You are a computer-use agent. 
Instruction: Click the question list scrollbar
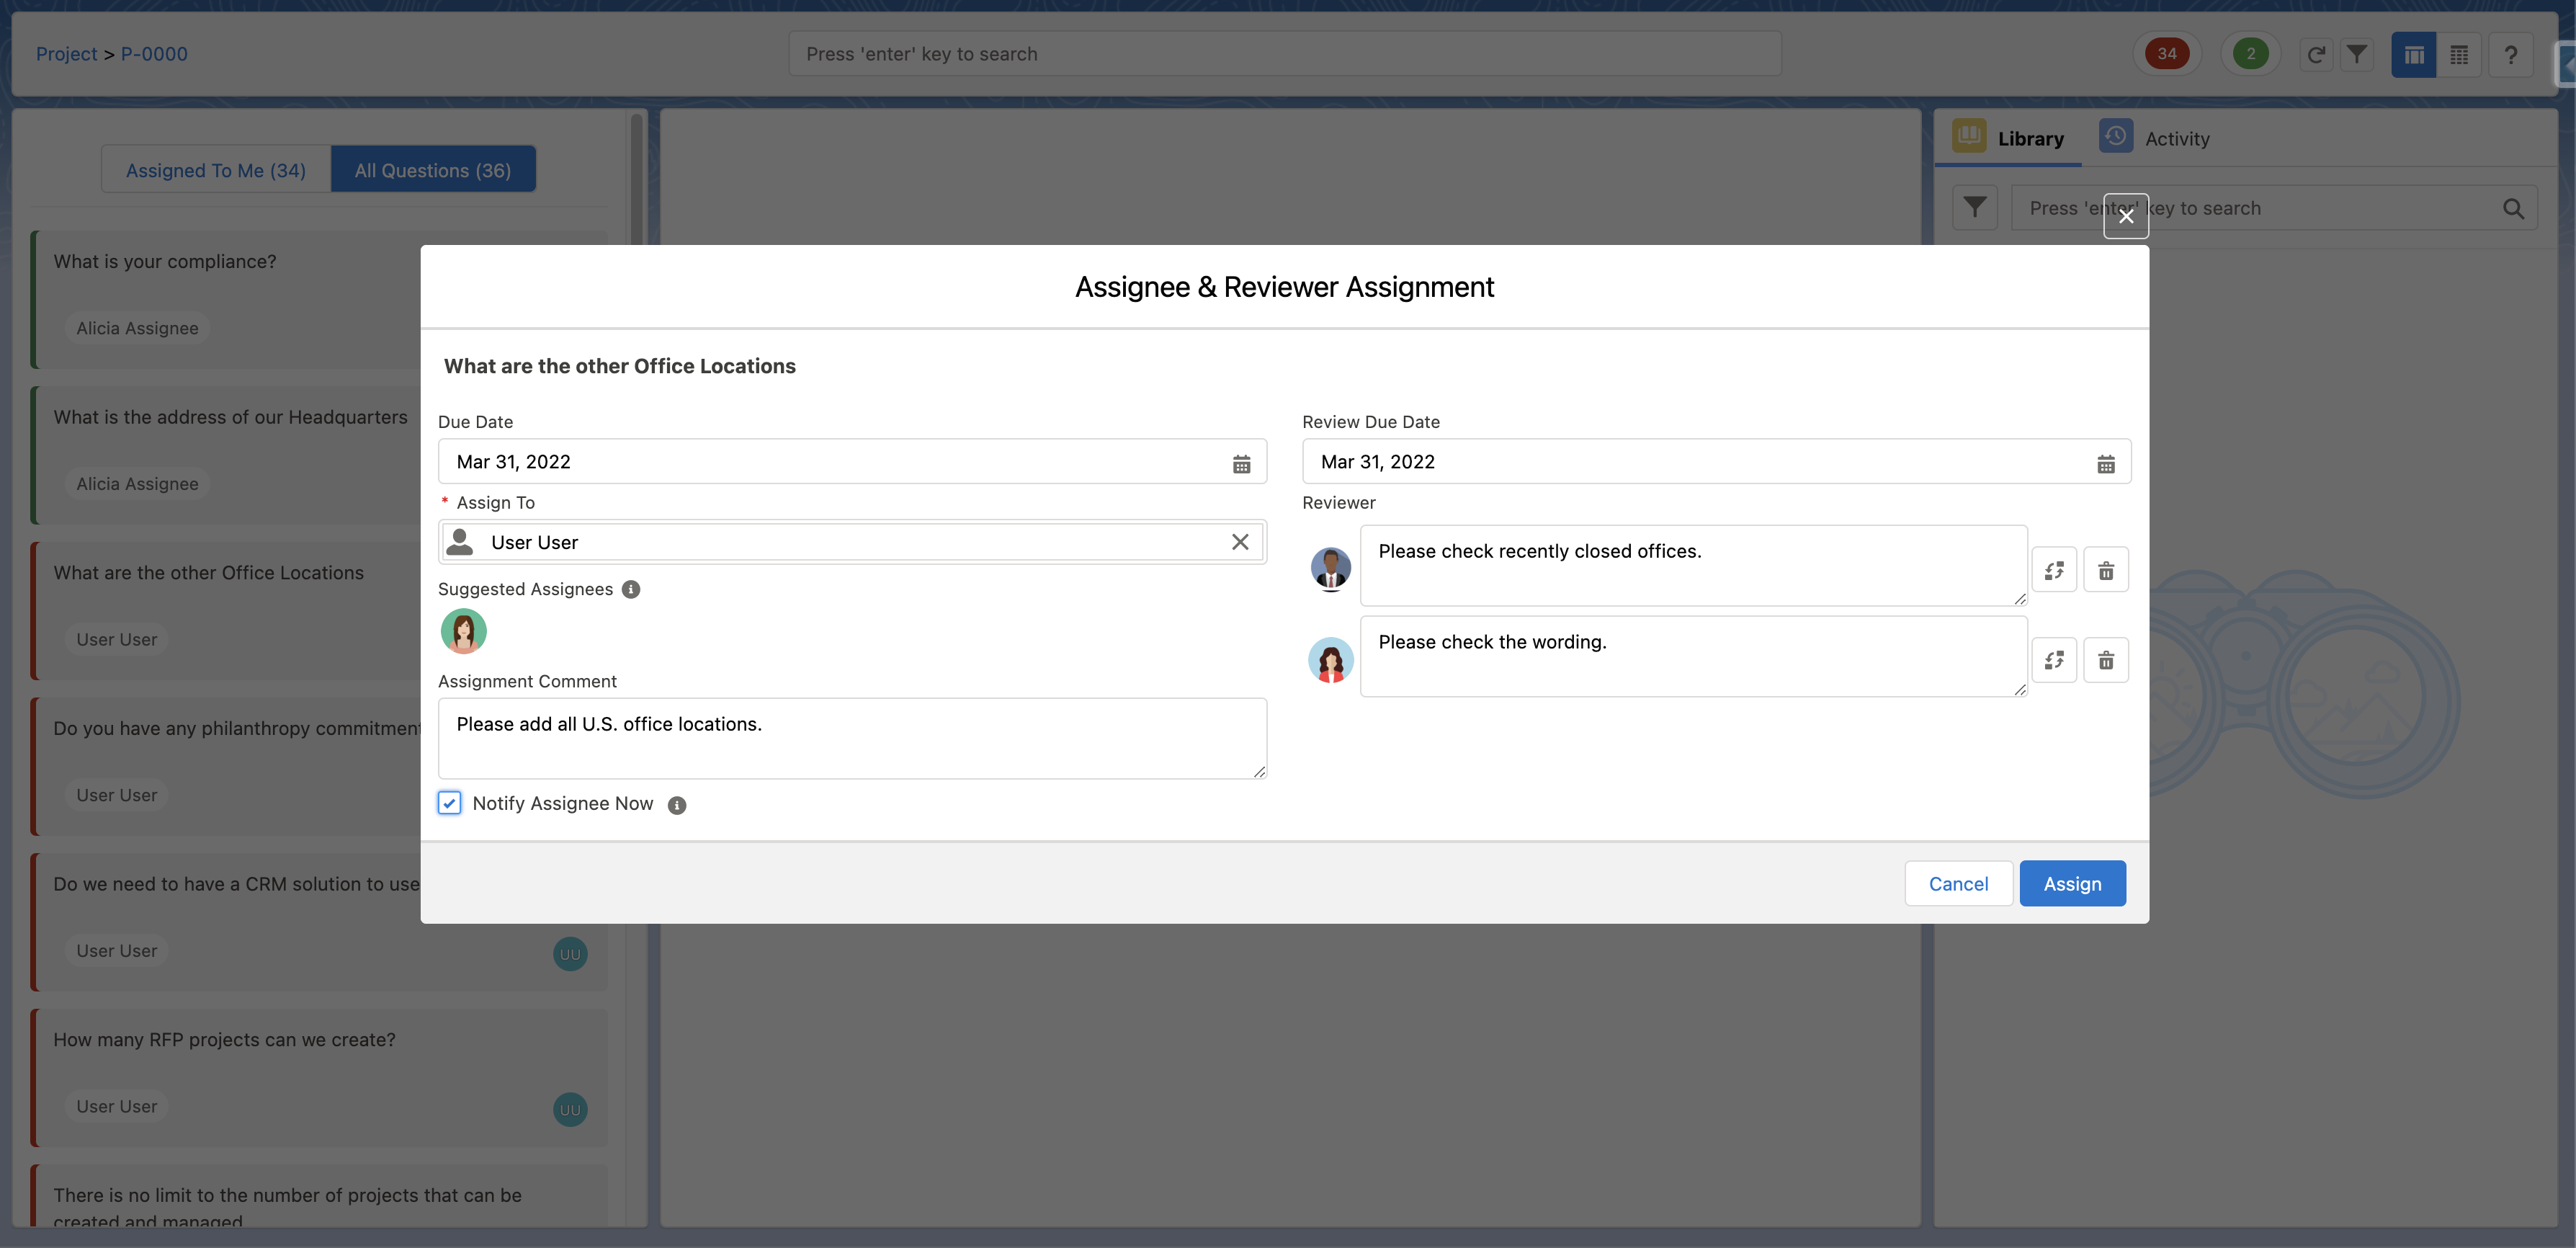point(636,180)
